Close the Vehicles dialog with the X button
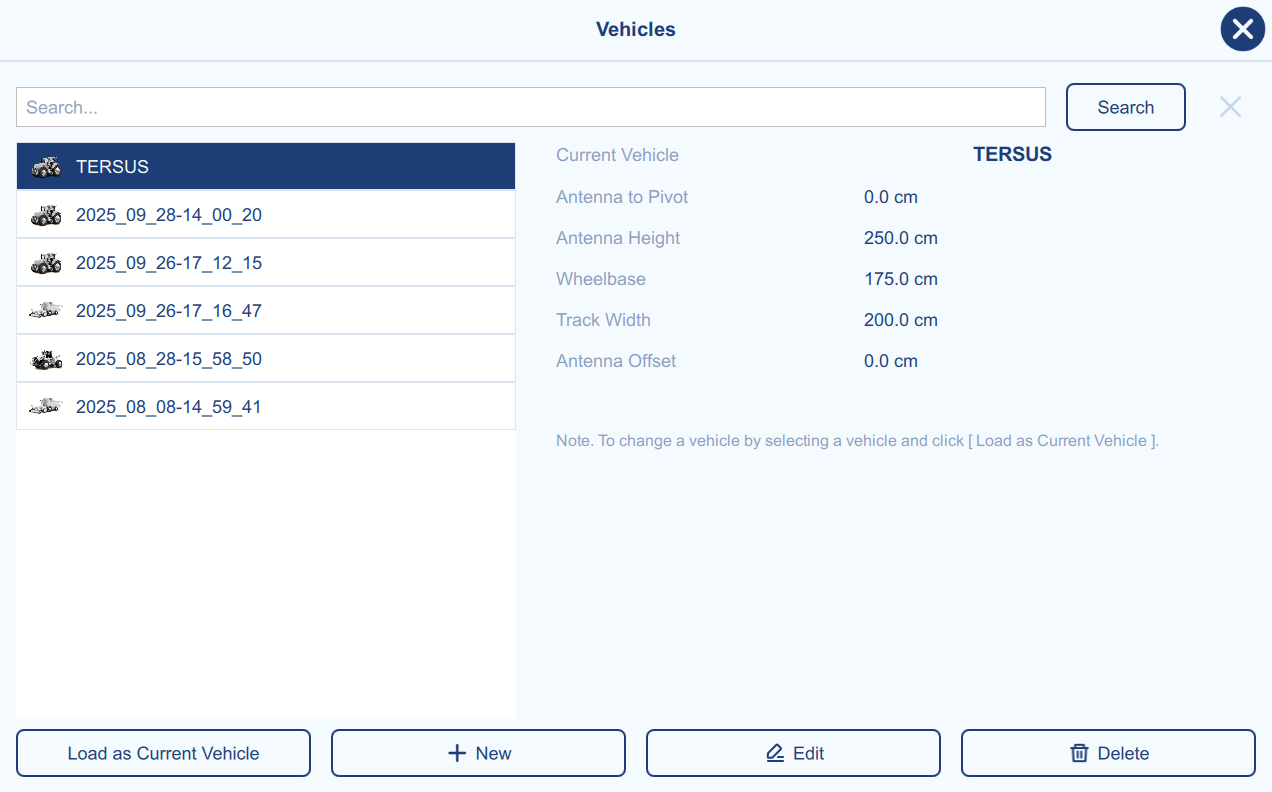Image resolution: width=1272 pixels, height=792 pixels. pyautogui.click(x=1243, y=29)
